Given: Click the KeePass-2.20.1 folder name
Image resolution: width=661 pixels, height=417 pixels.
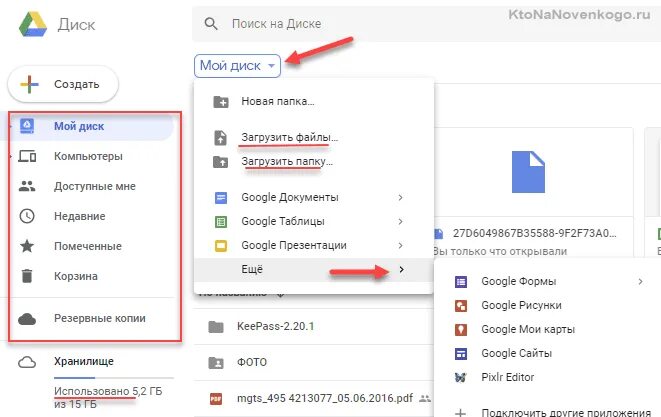Looking at the screenshot, I should coord(275,326).
